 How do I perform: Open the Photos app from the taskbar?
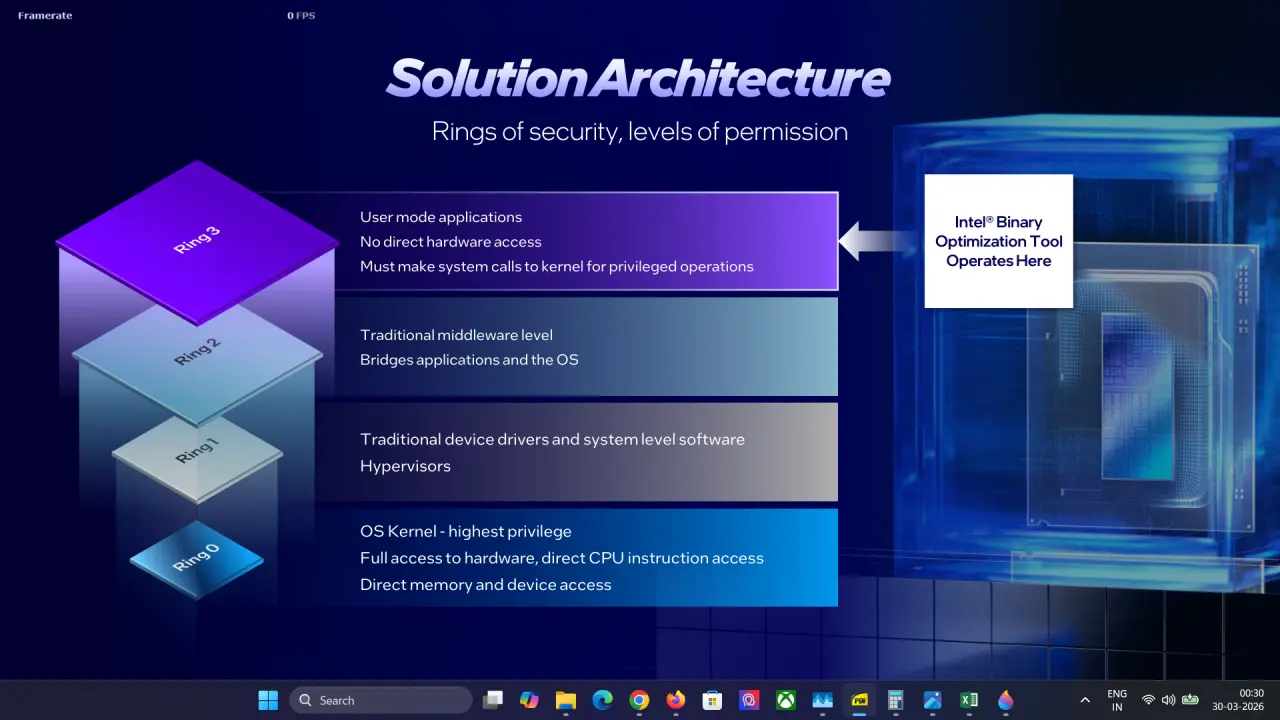tap(932, 700)
